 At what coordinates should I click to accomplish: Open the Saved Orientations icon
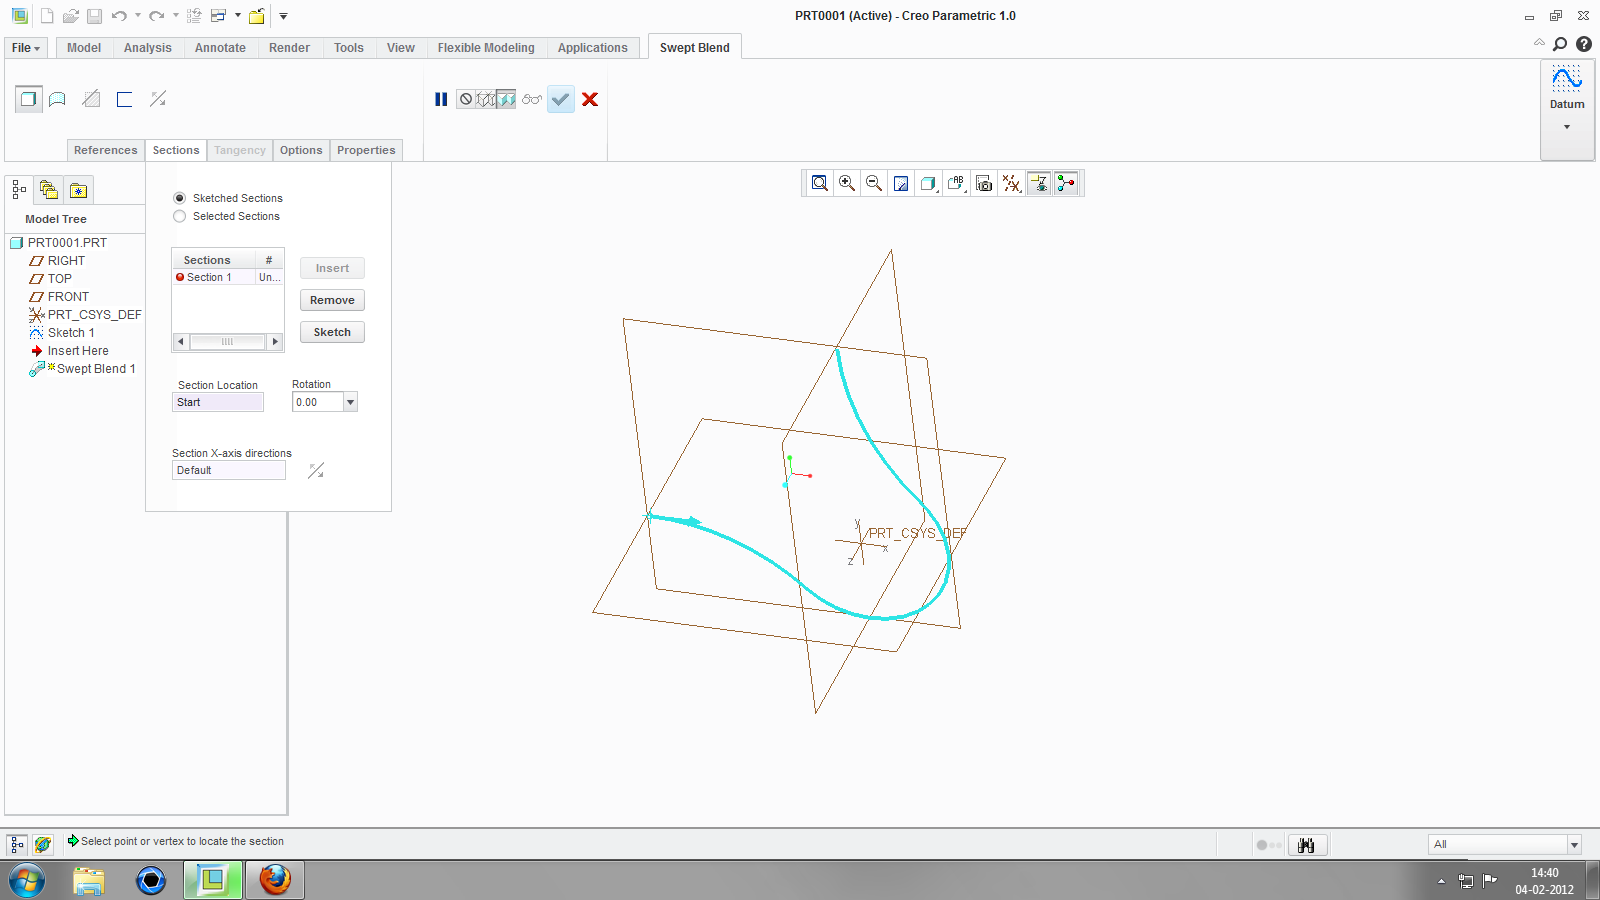956,183
